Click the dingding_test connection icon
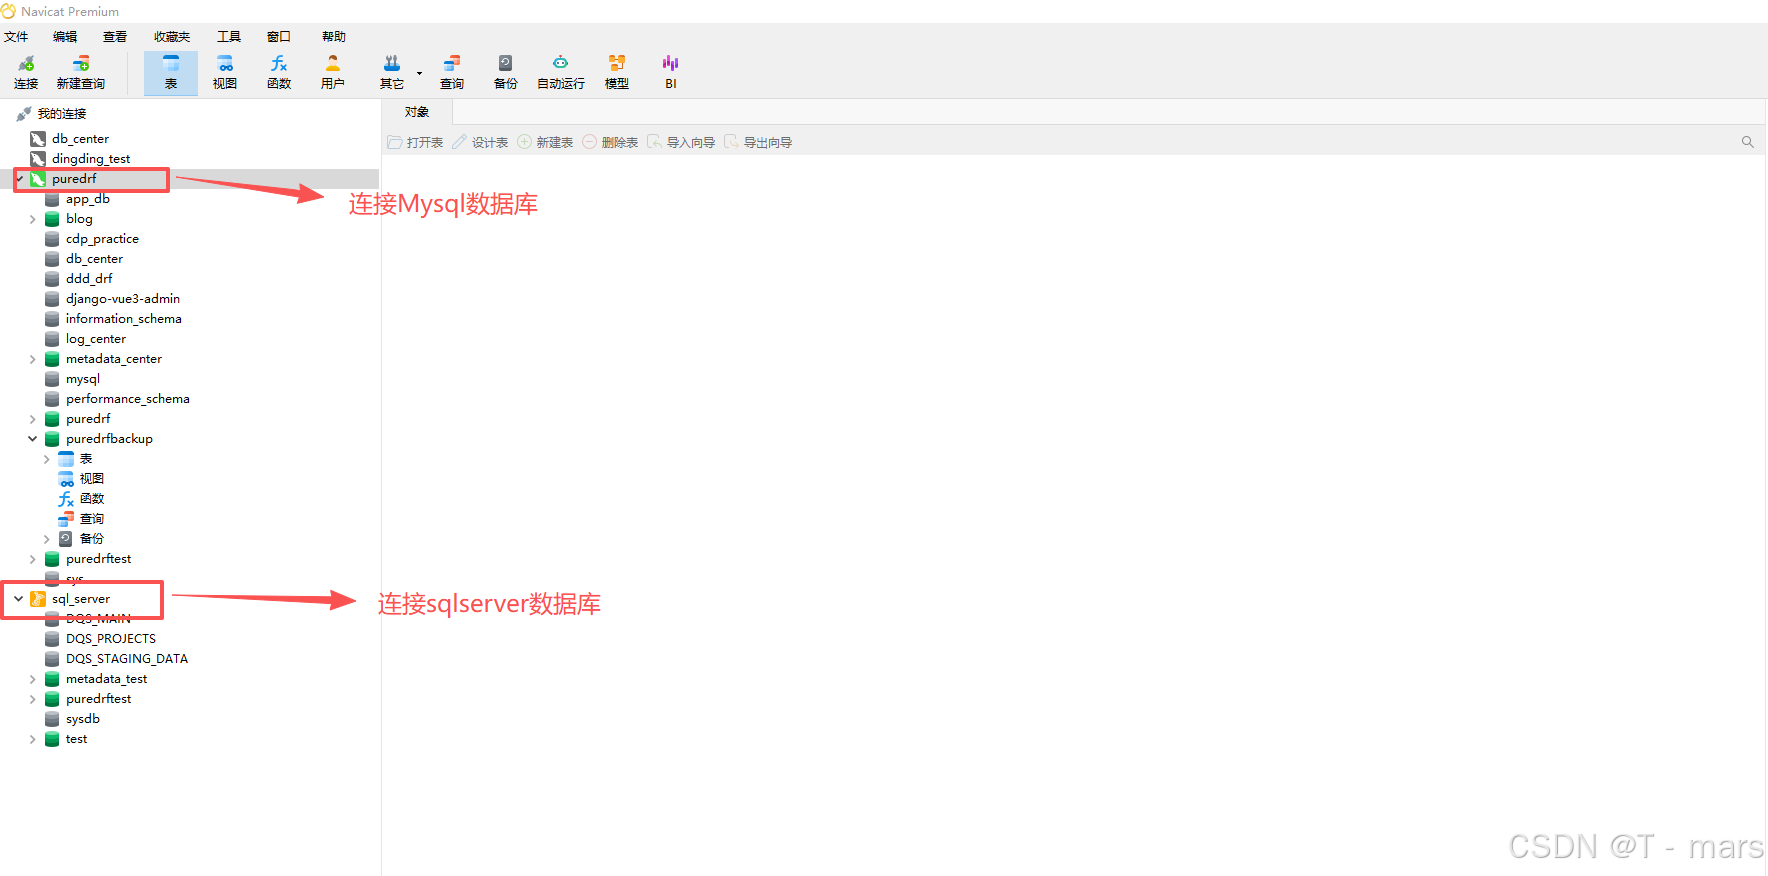Image resolution: width=1768 pixels, height=876 pixels. pos(38,159)
